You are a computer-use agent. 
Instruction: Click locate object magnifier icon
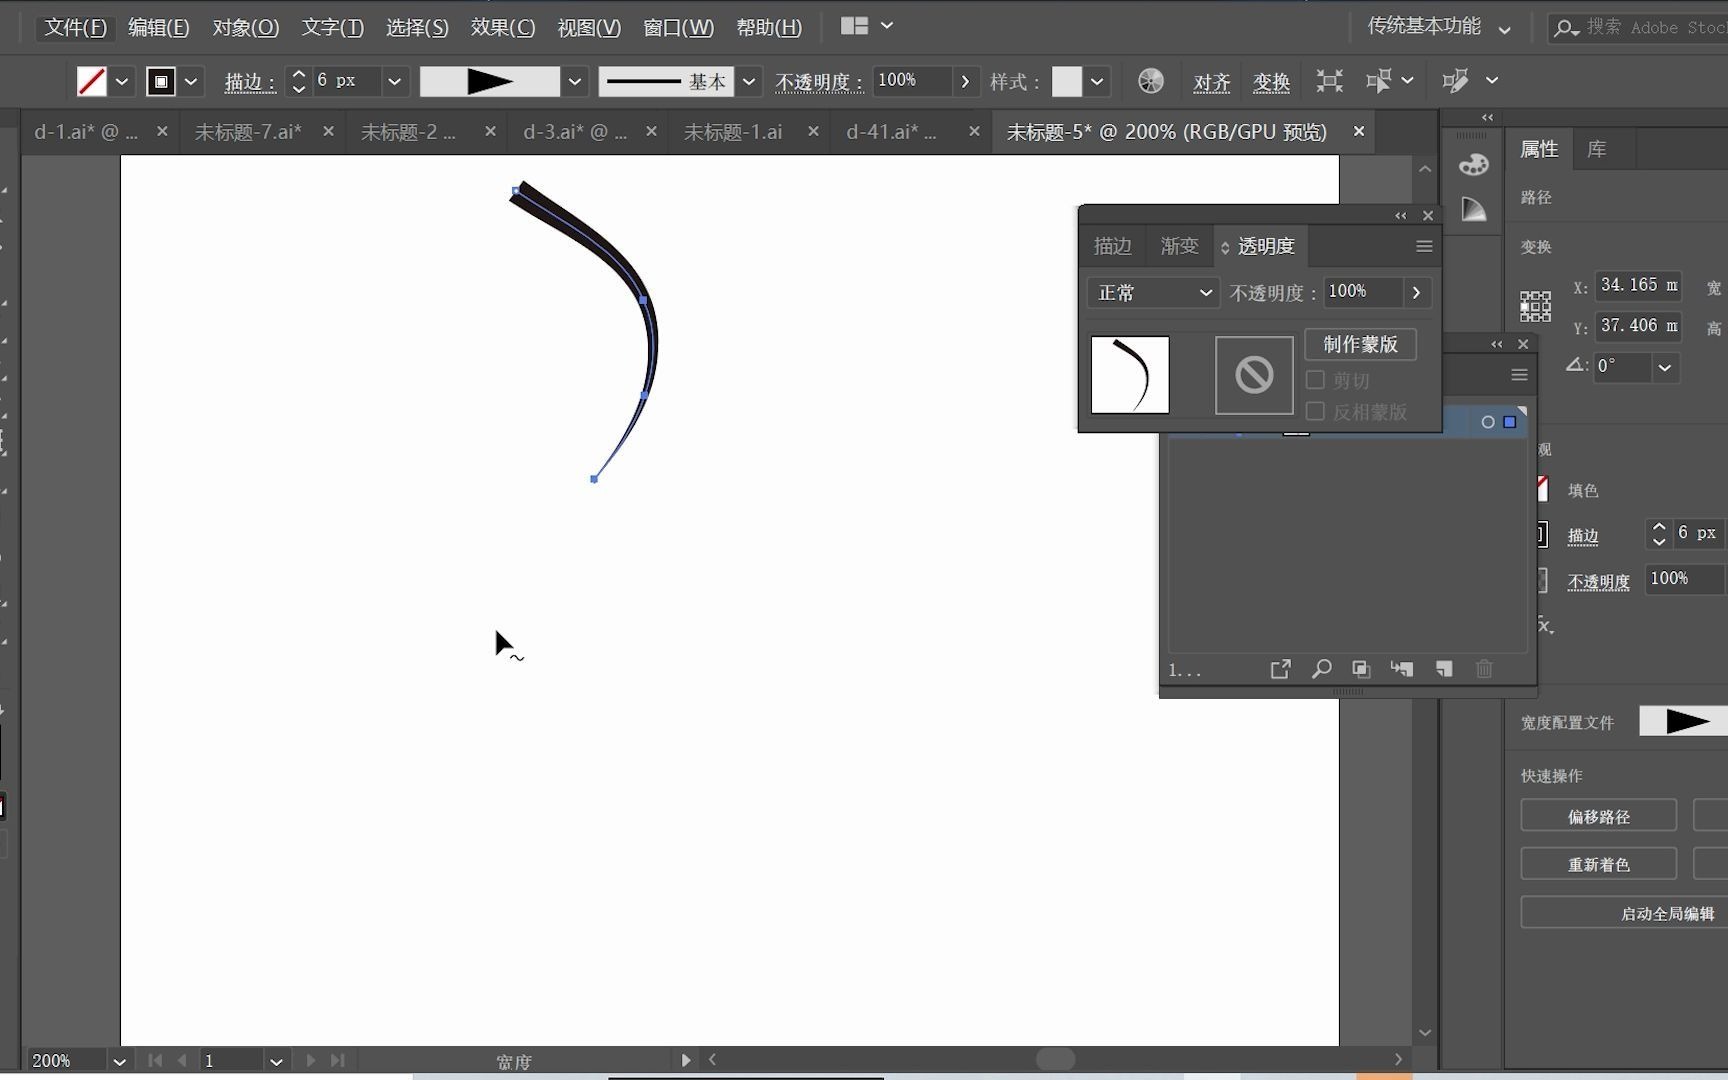click(1321, 669)
